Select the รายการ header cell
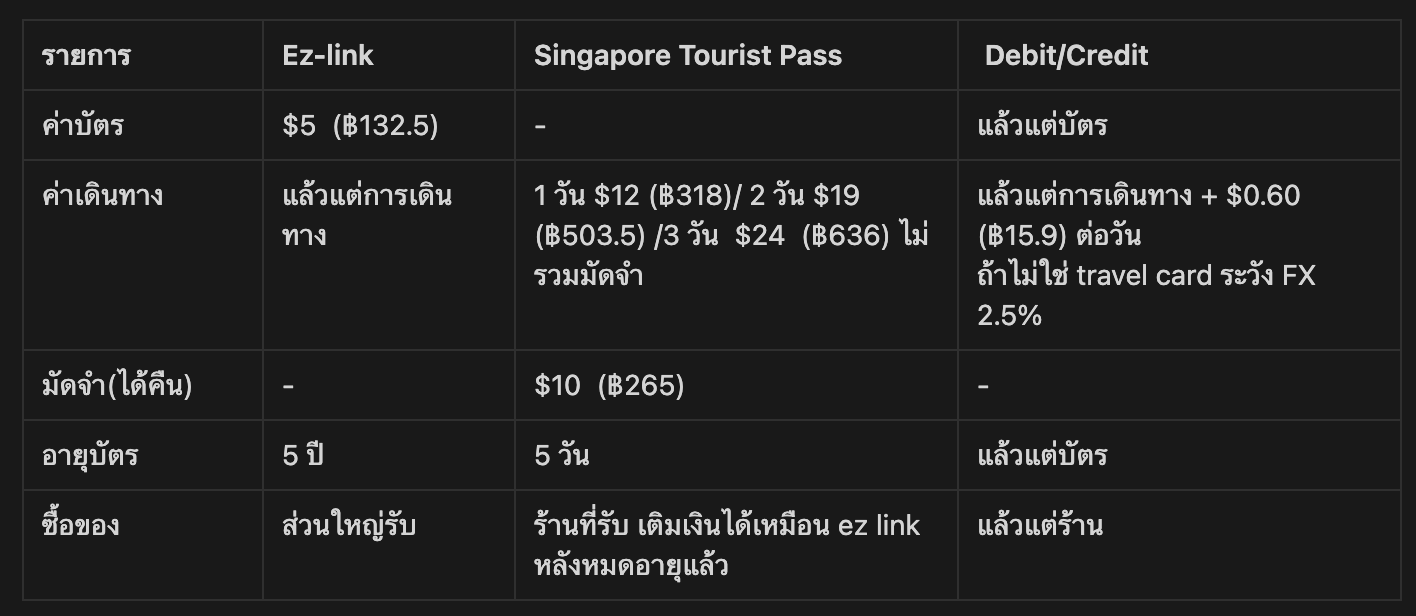Screen dimensions: 1416x616 (x=86, y=55)
